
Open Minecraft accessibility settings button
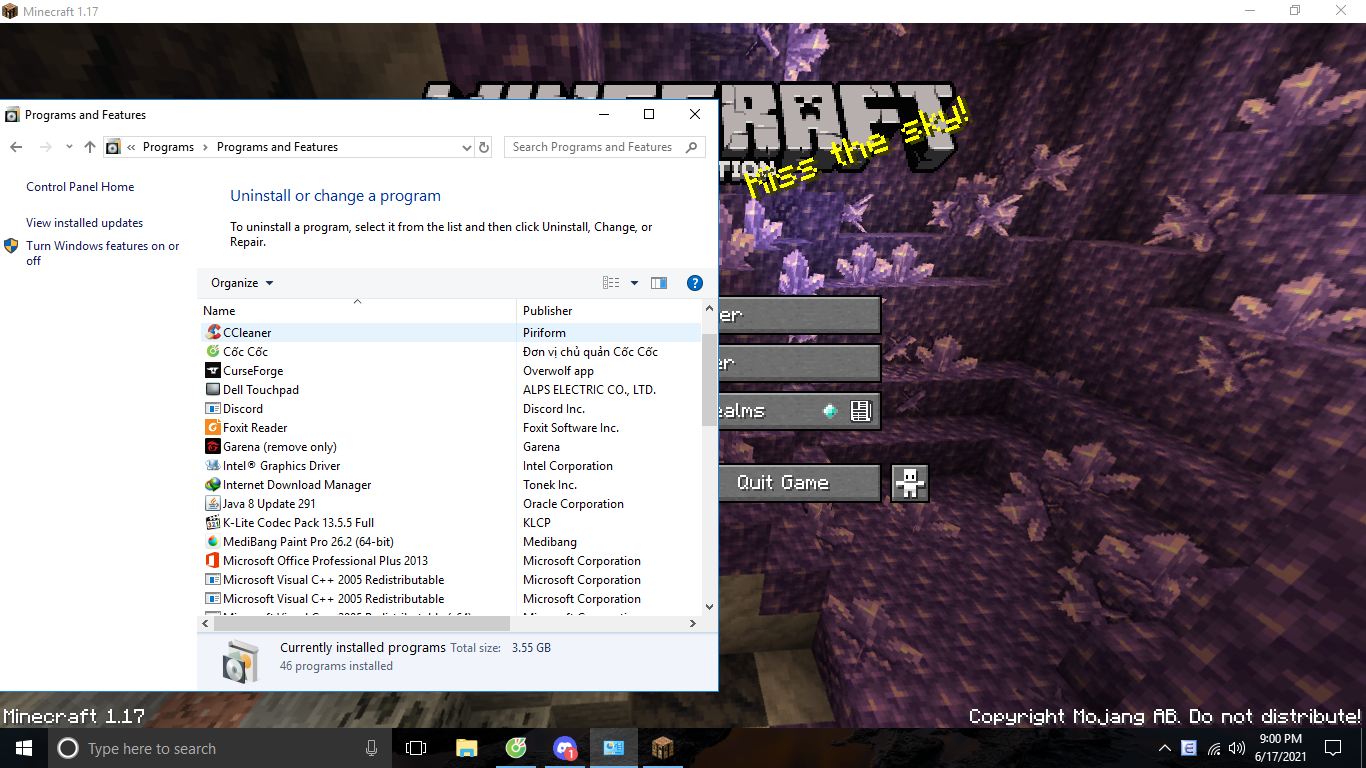point(910,483)
